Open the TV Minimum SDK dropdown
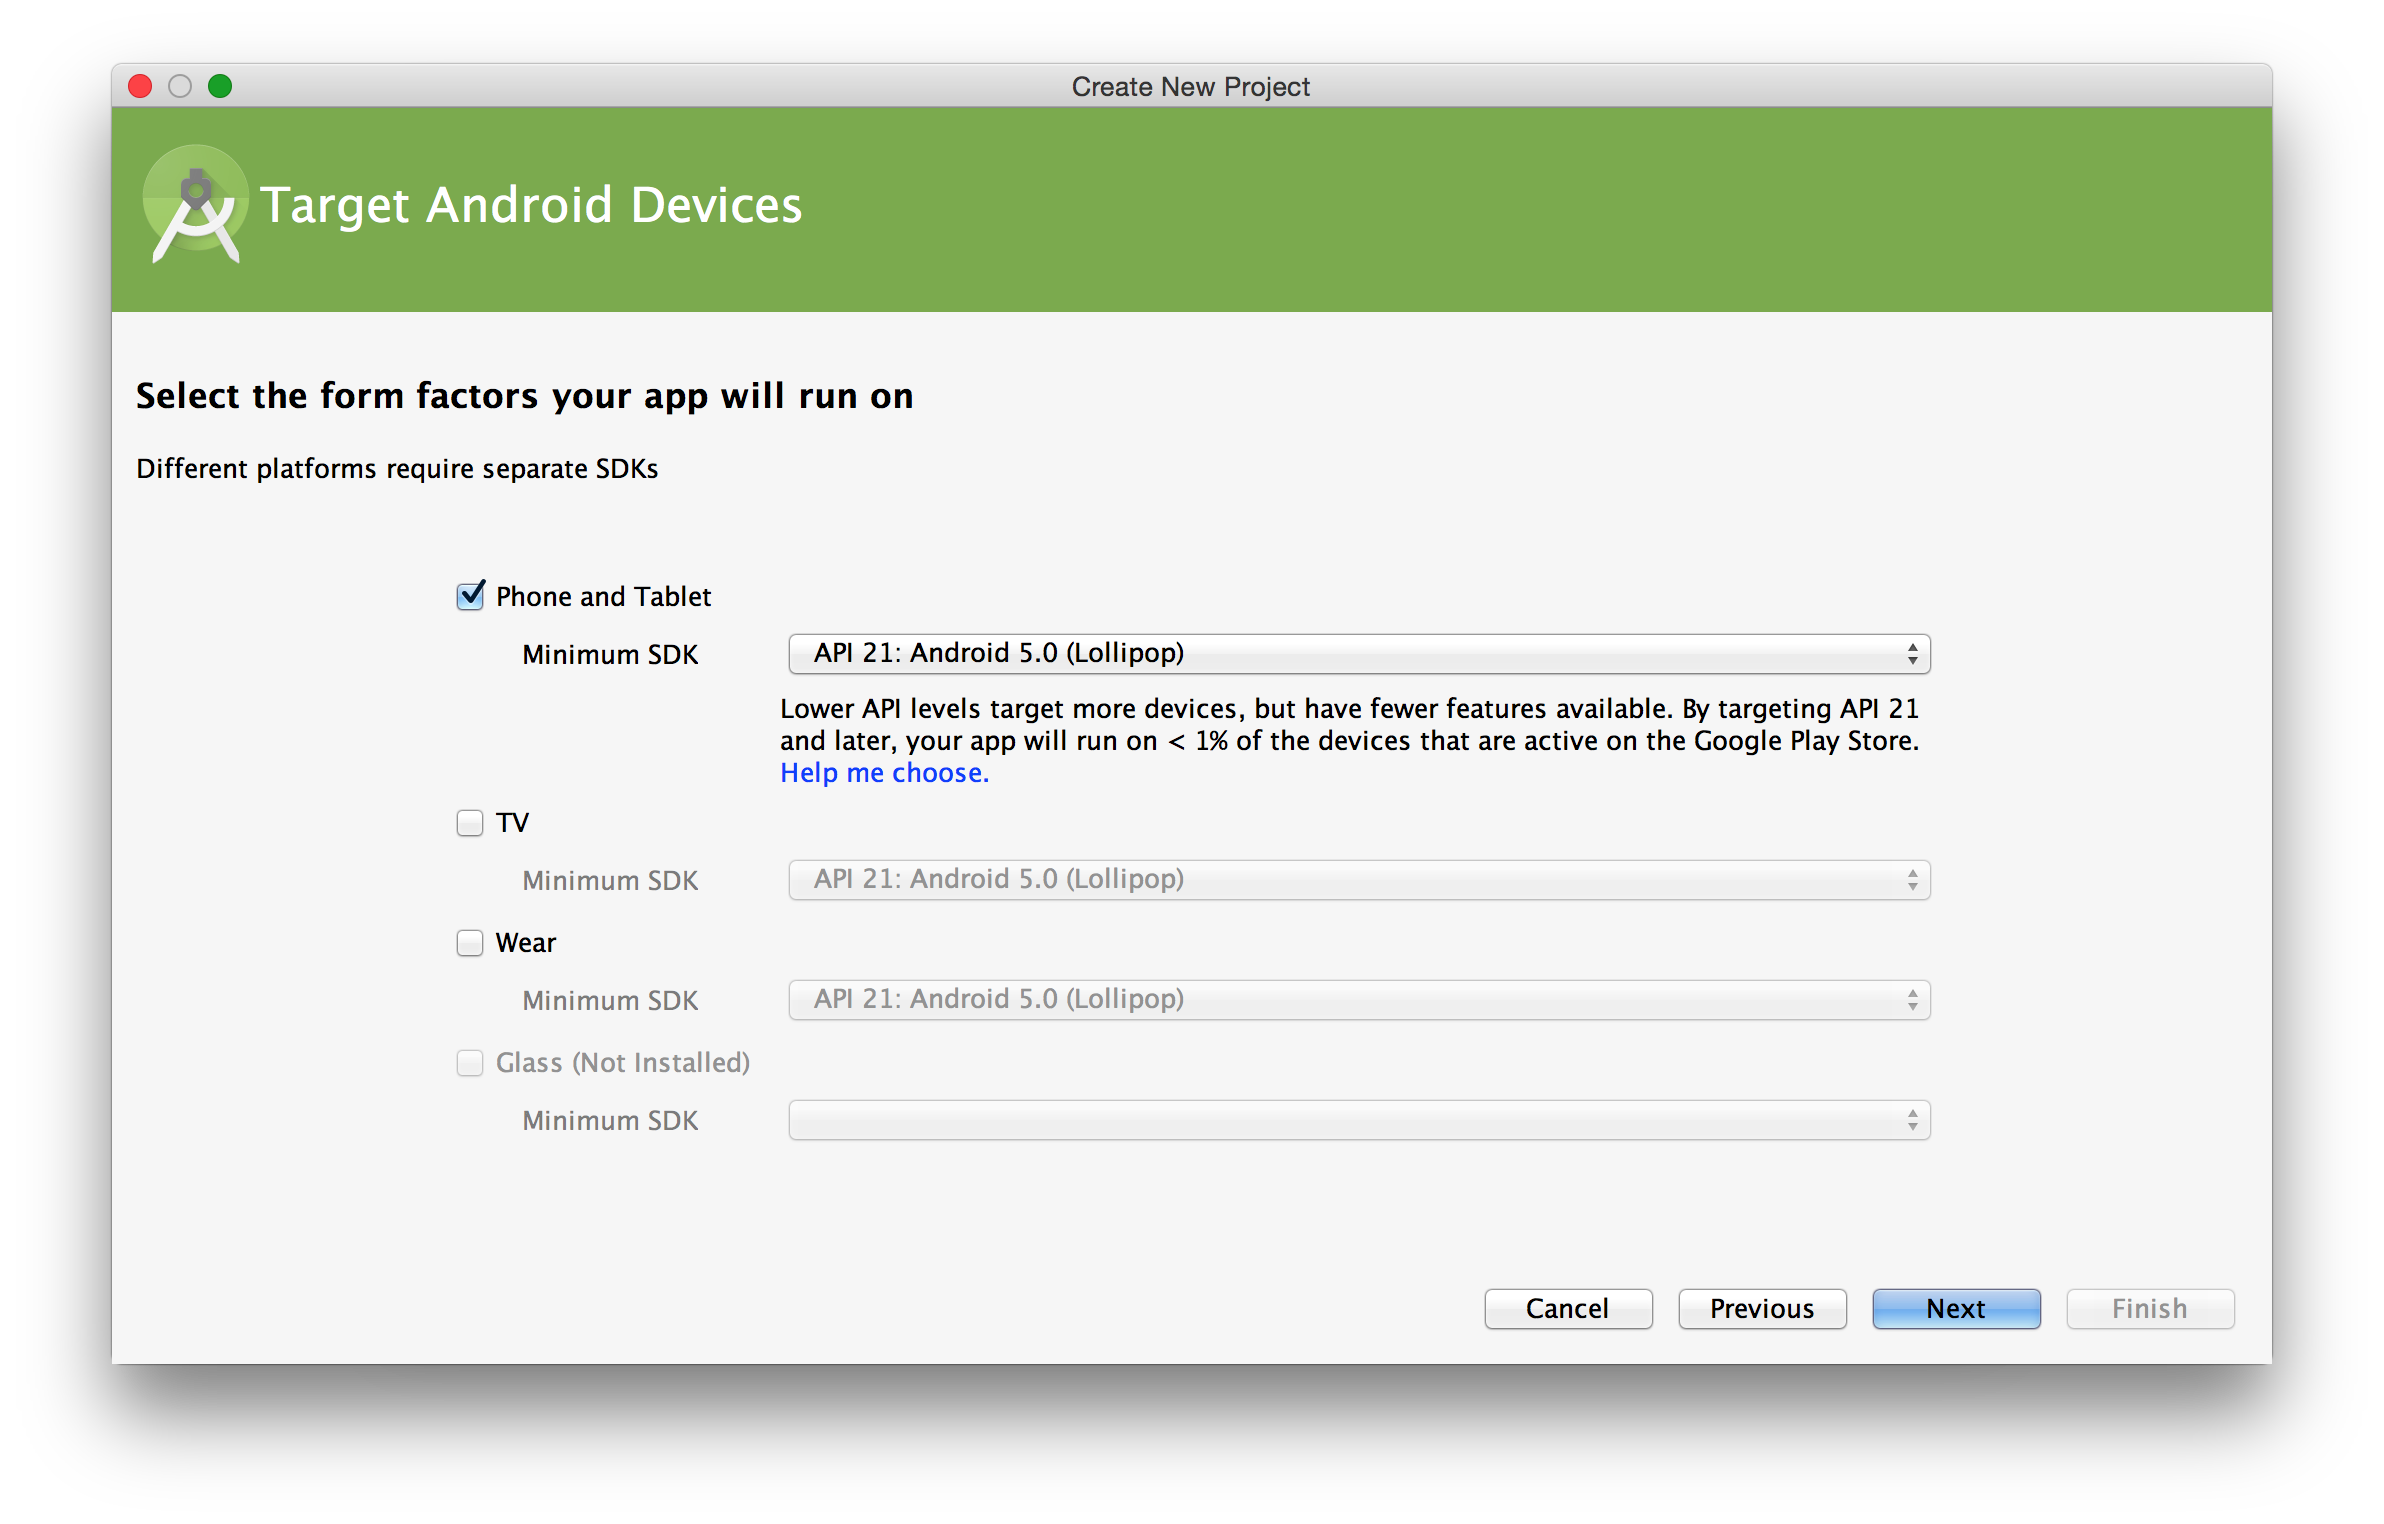This screenshot has width=2384, height=1524. [x=1358, y=880]
